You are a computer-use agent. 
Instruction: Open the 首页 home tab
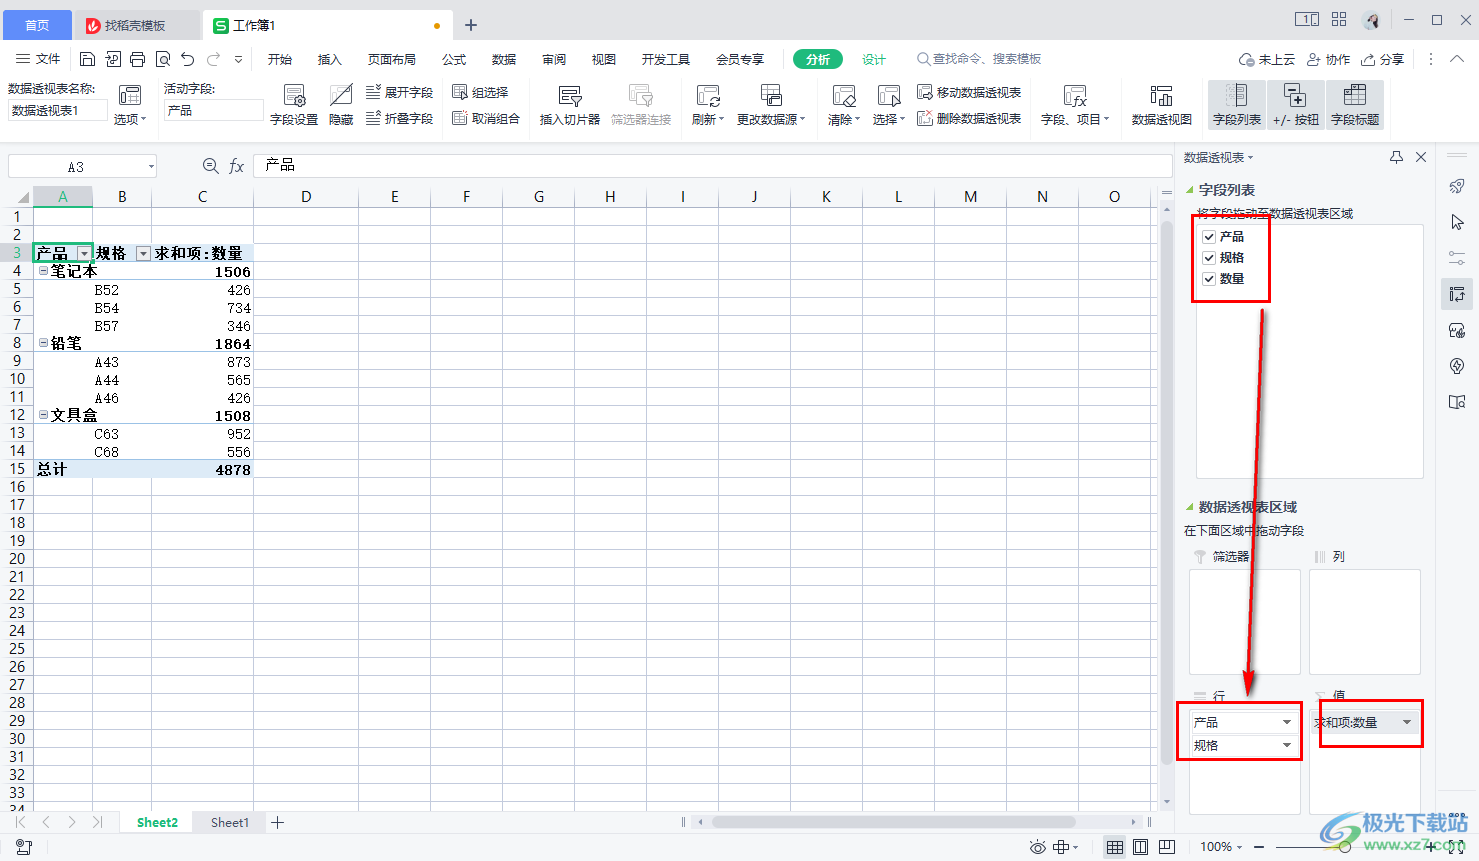[x=37, y=25]
